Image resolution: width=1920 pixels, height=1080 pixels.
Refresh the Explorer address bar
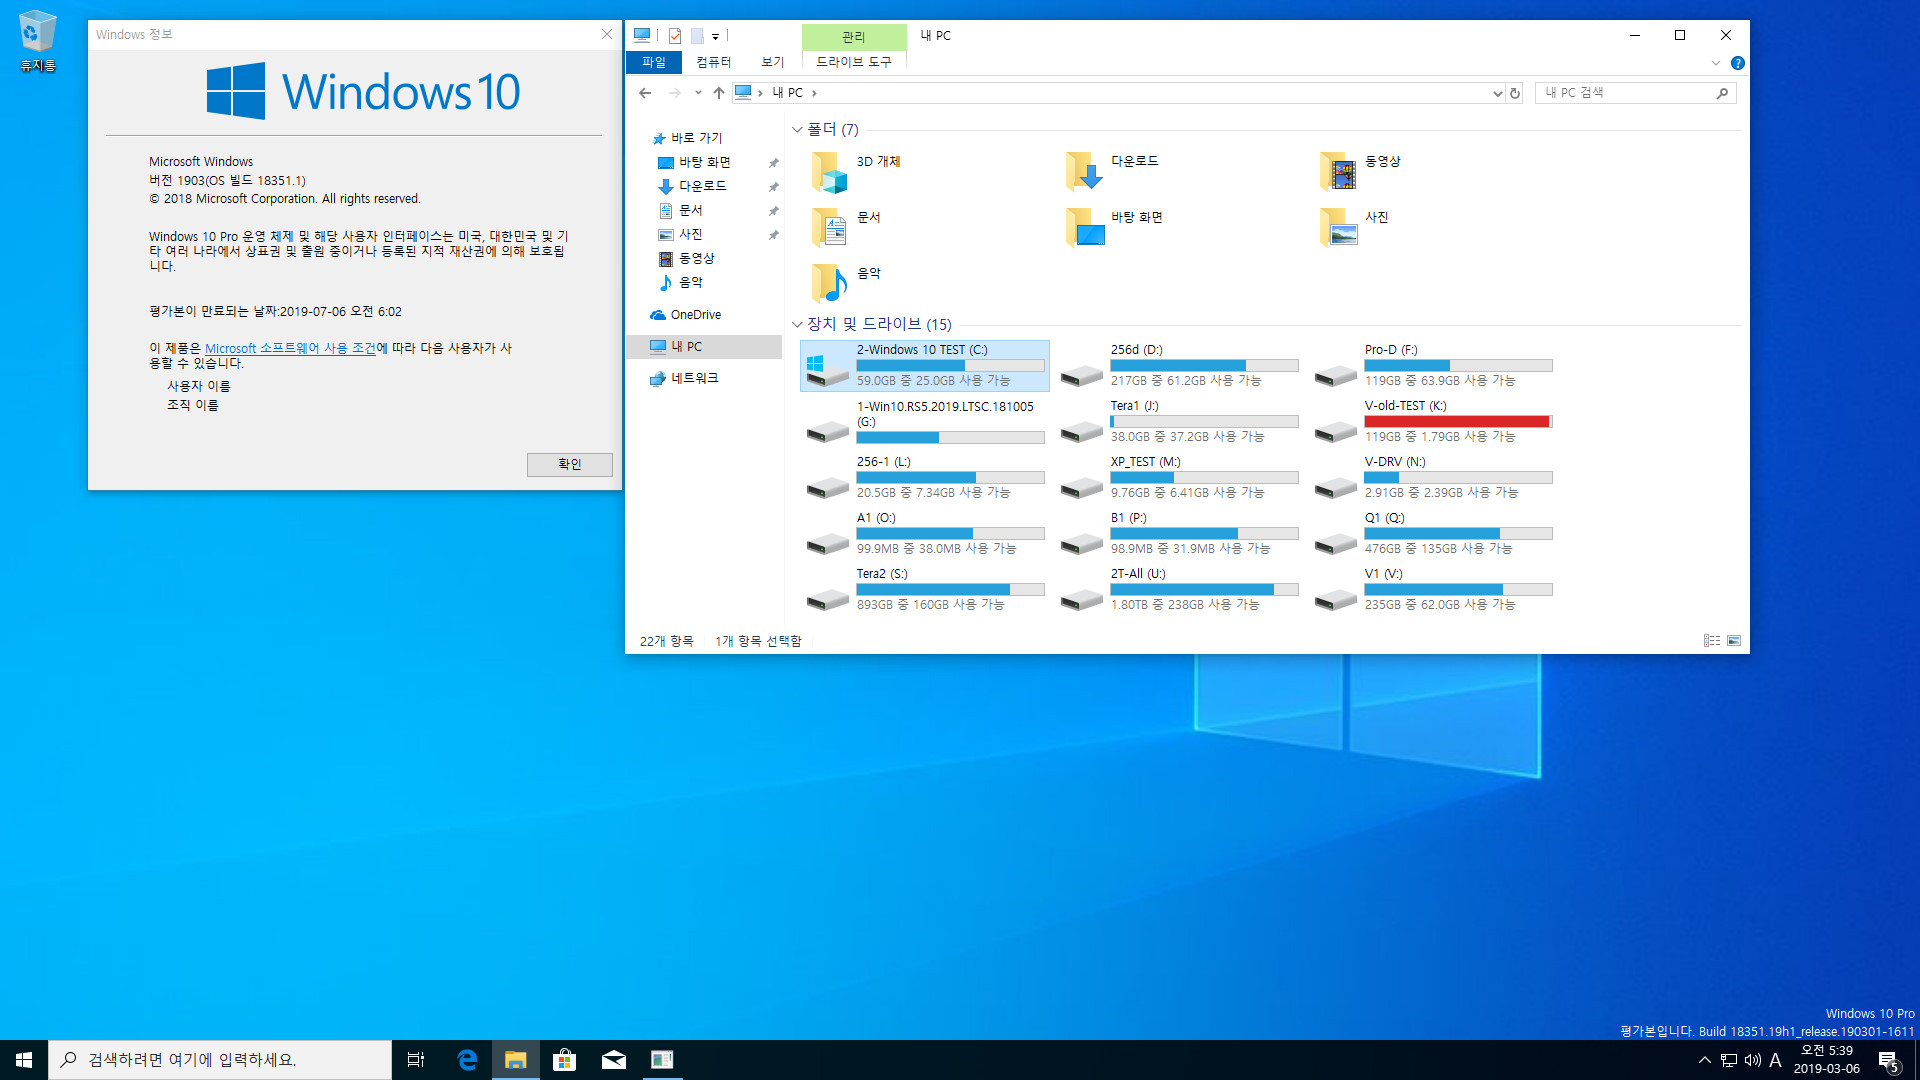(x=1515, y=93)
